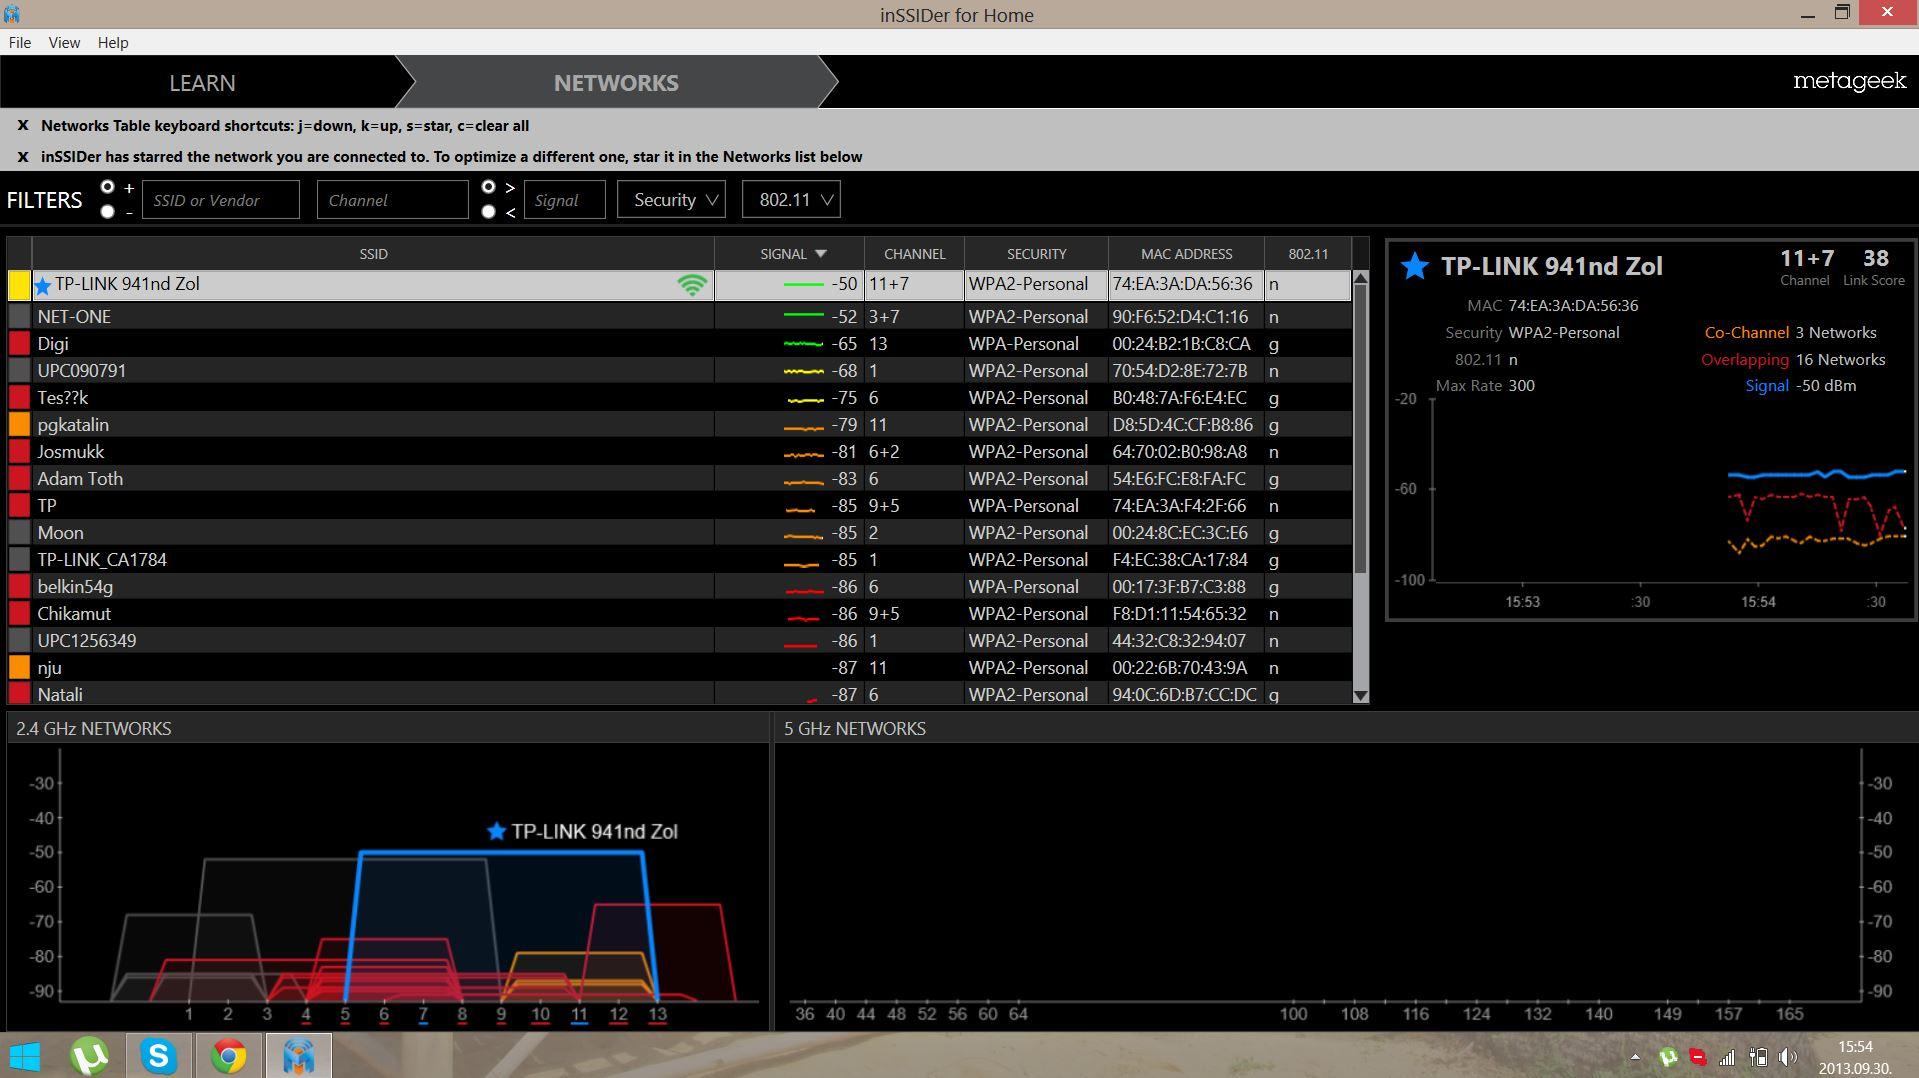Screen dimensions: 1919x1078
Task: Click the metageek logo
Action: (1848, 82)
